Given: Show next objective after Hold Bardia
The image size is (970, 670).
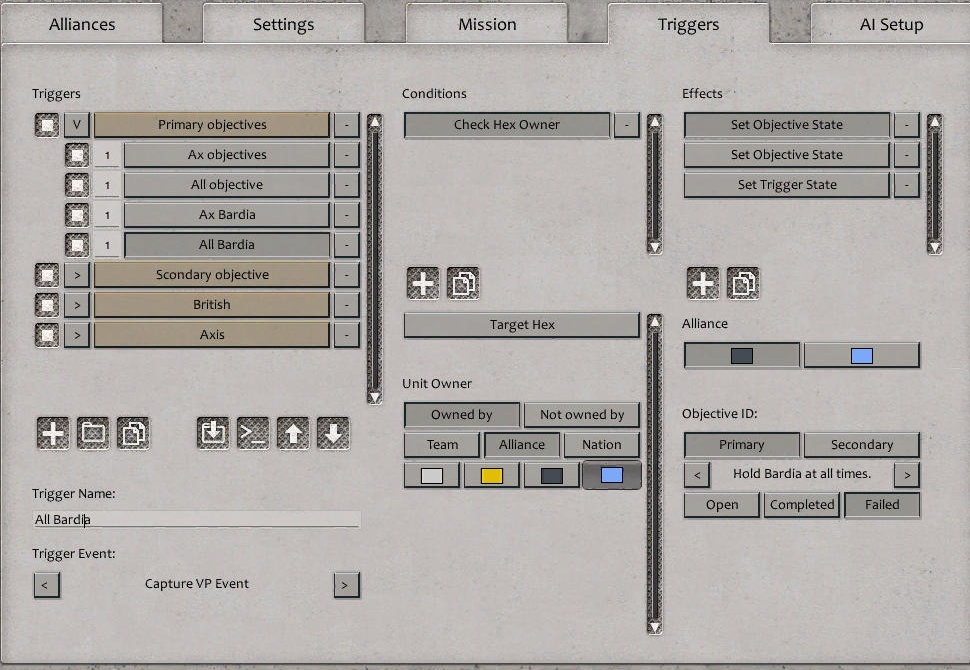Looking at the screenshot, I should coord(907,475).
